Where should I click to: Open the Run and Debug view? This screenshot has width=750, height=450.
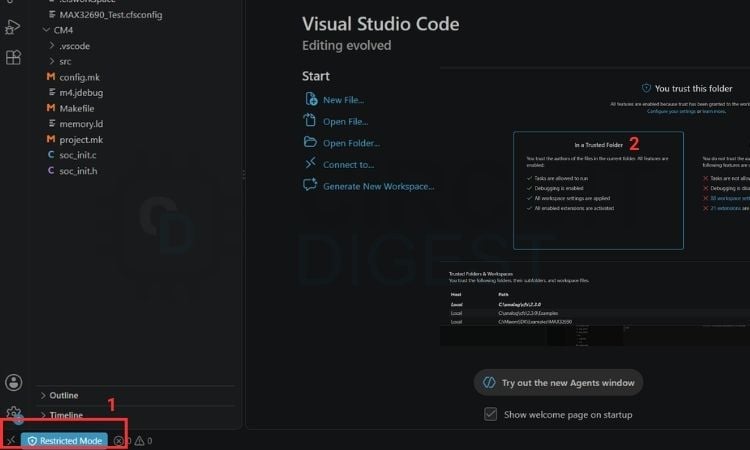tap(13, 27)
